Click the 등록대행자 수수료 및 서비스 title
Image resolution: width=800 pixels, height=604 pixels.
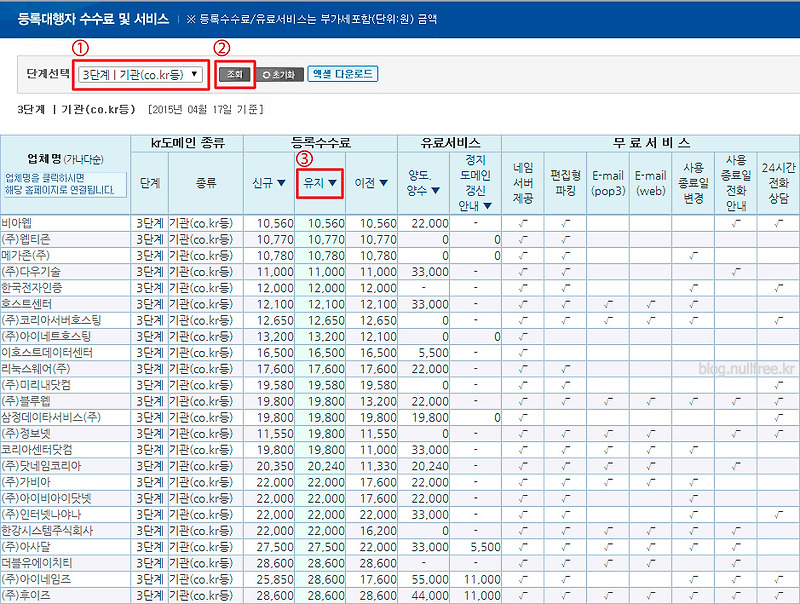pos(93,19)
